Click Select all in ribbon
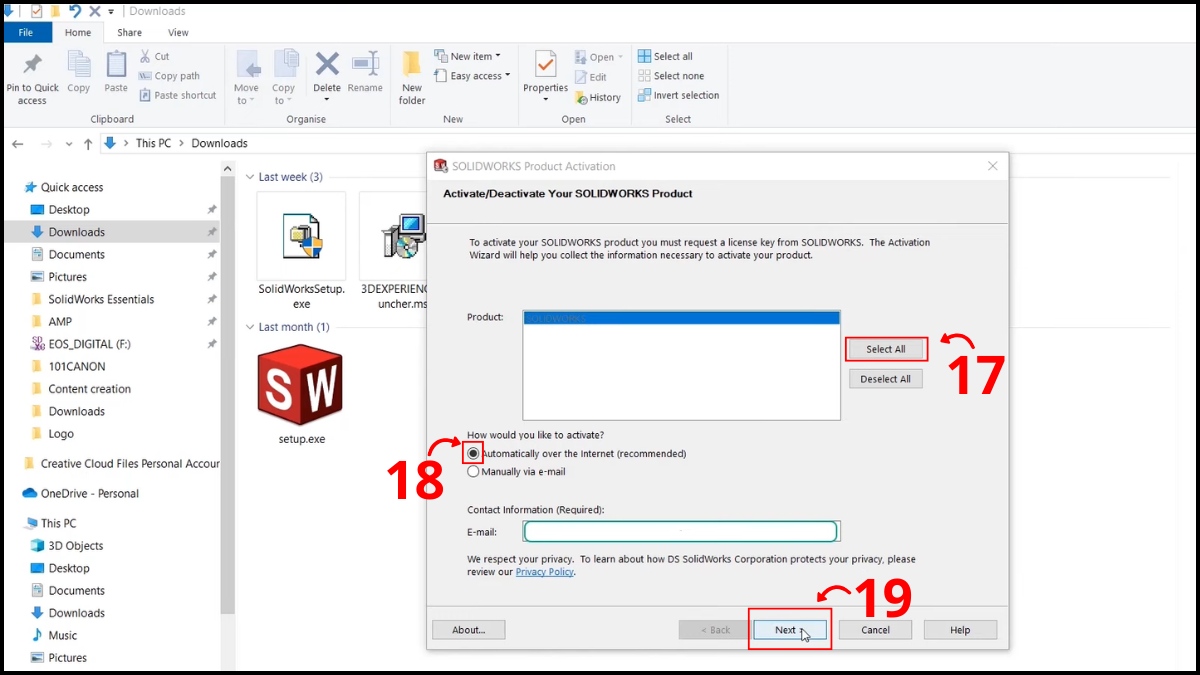 coord(665,56)
